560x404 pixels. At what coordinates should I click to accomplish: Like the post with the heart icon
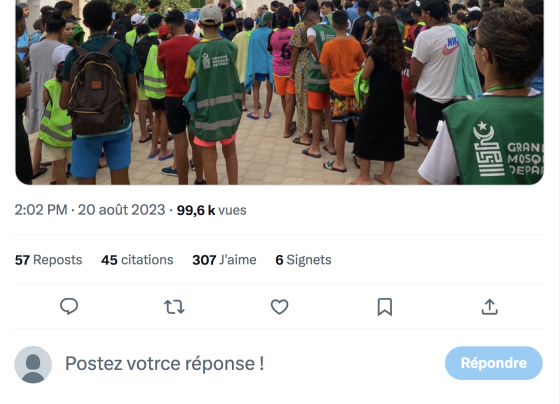[x=279, y=307]
